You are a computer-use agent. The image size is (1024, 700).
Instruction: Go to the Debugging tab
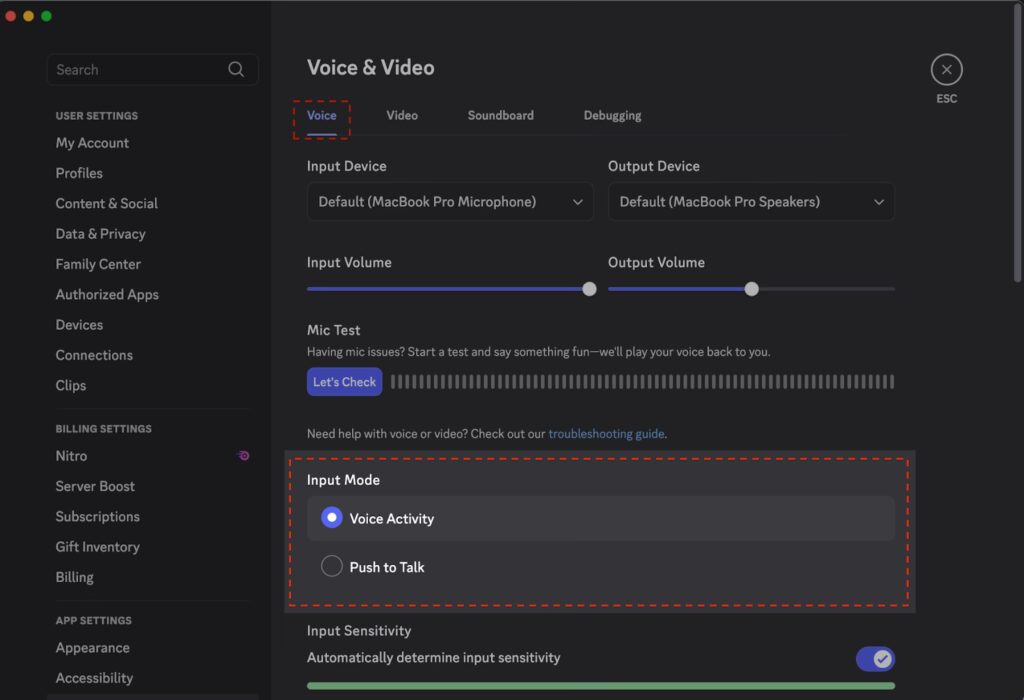[612, 115]
